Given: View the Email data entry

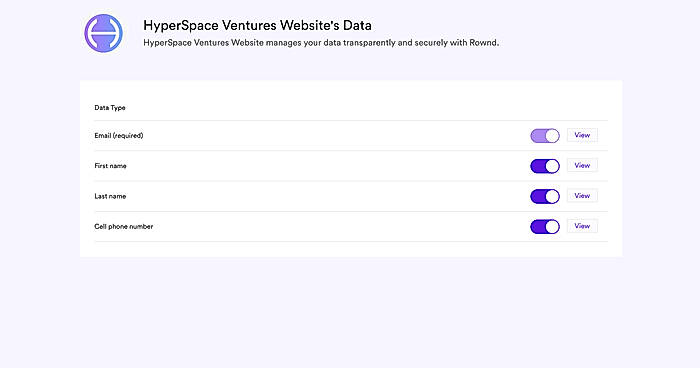Looking at the screenshot, I should coord(582,135).
